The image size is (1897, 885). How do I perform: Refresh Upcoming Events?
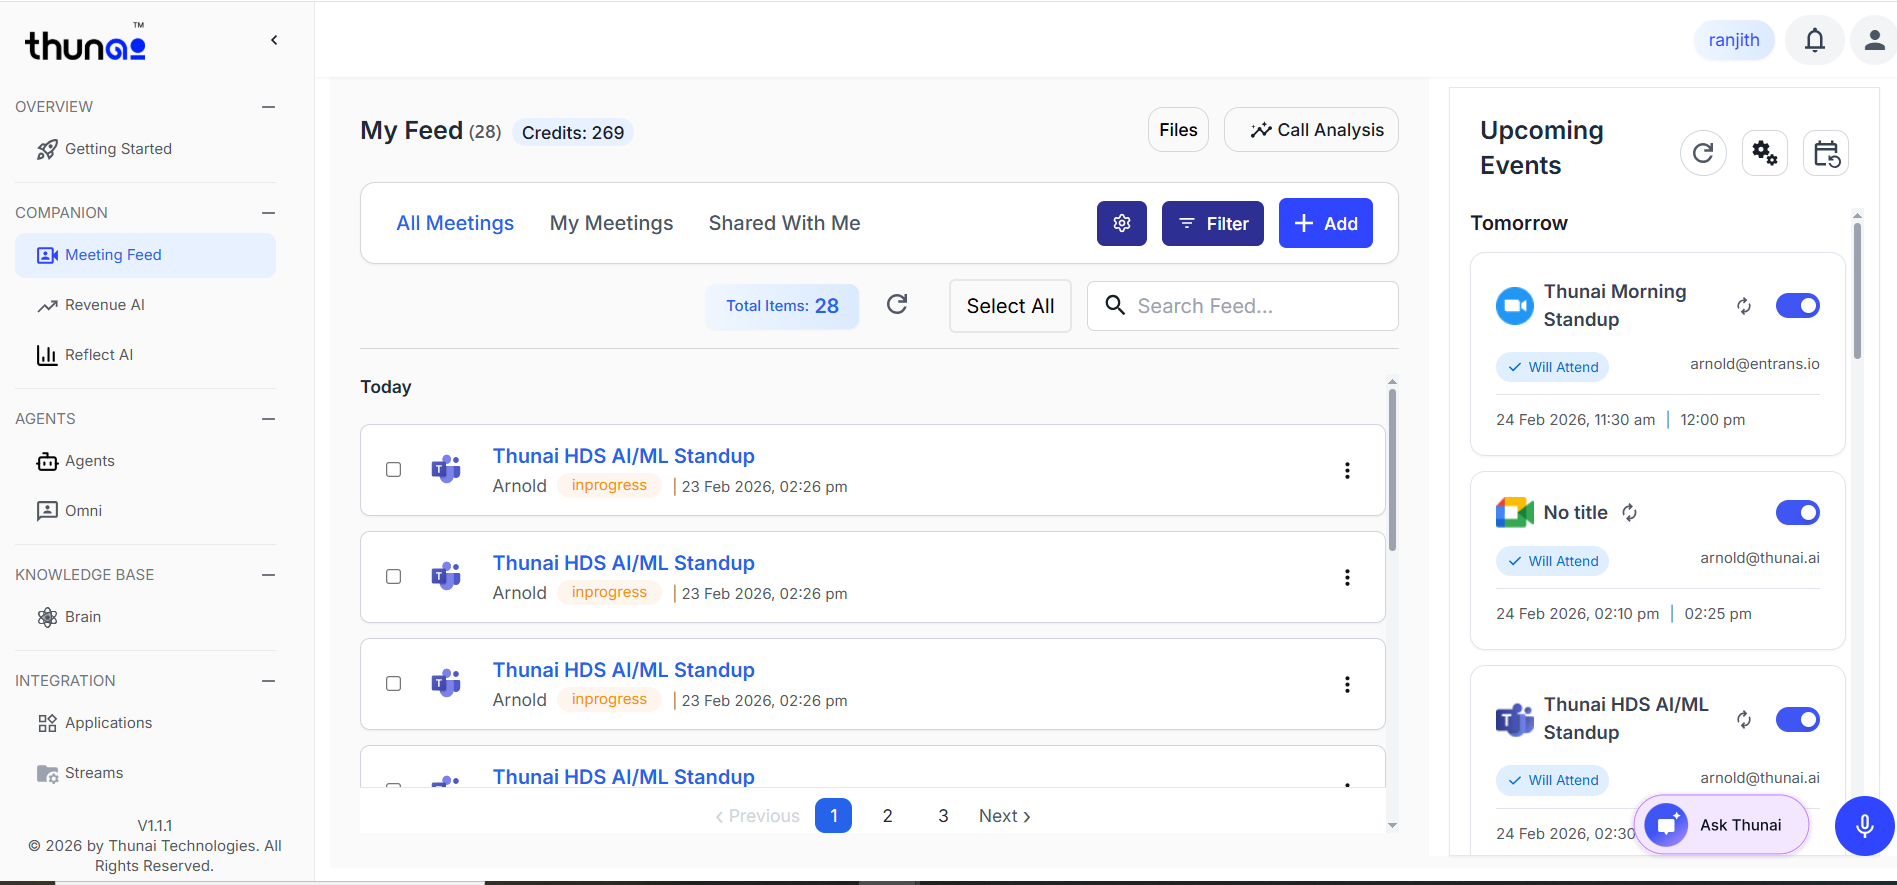[x=1703, y=153]
